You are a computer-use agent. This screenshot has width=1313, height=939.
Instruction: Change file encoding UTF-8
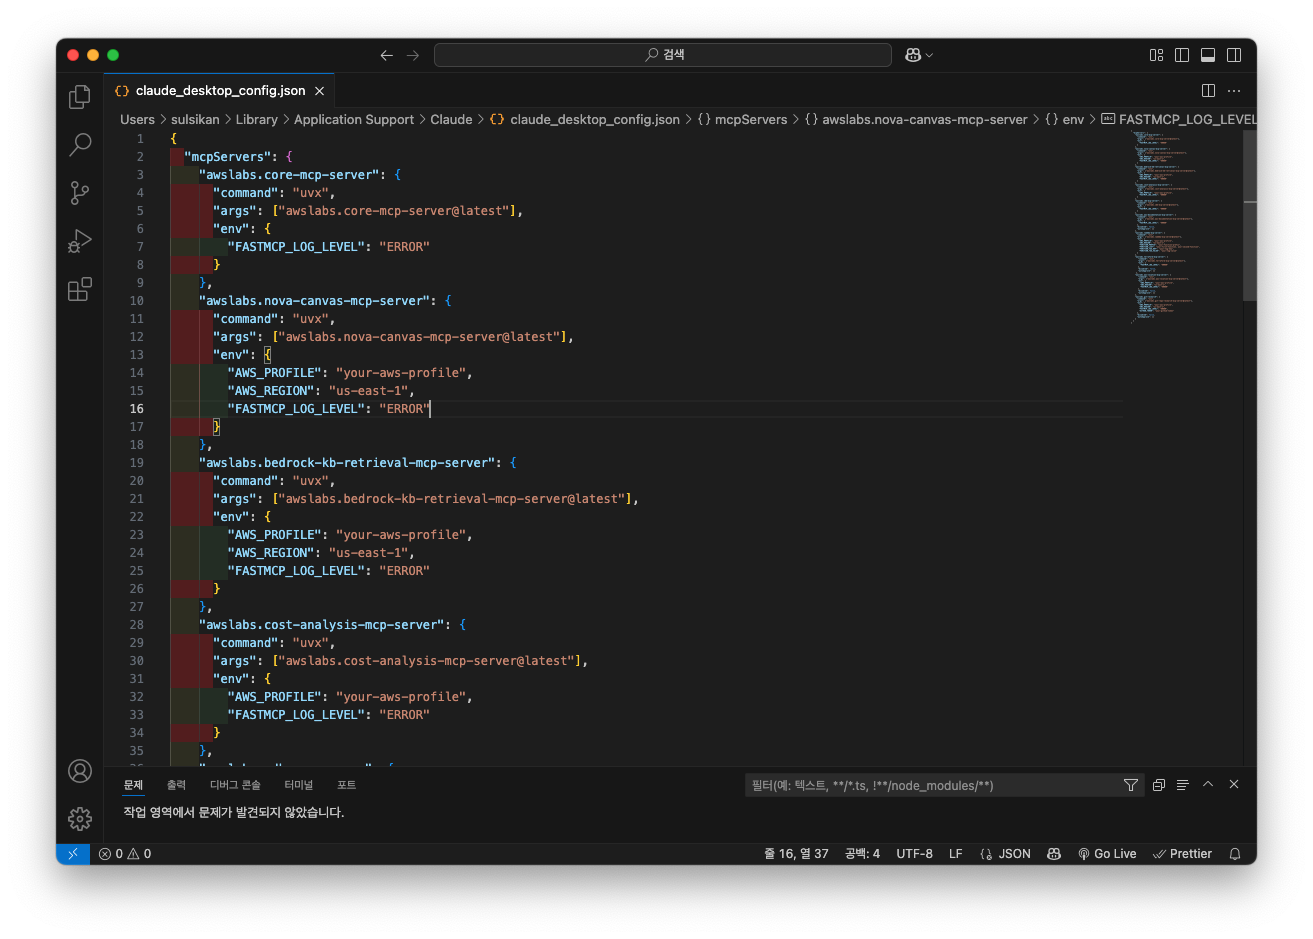pos(914,854)
